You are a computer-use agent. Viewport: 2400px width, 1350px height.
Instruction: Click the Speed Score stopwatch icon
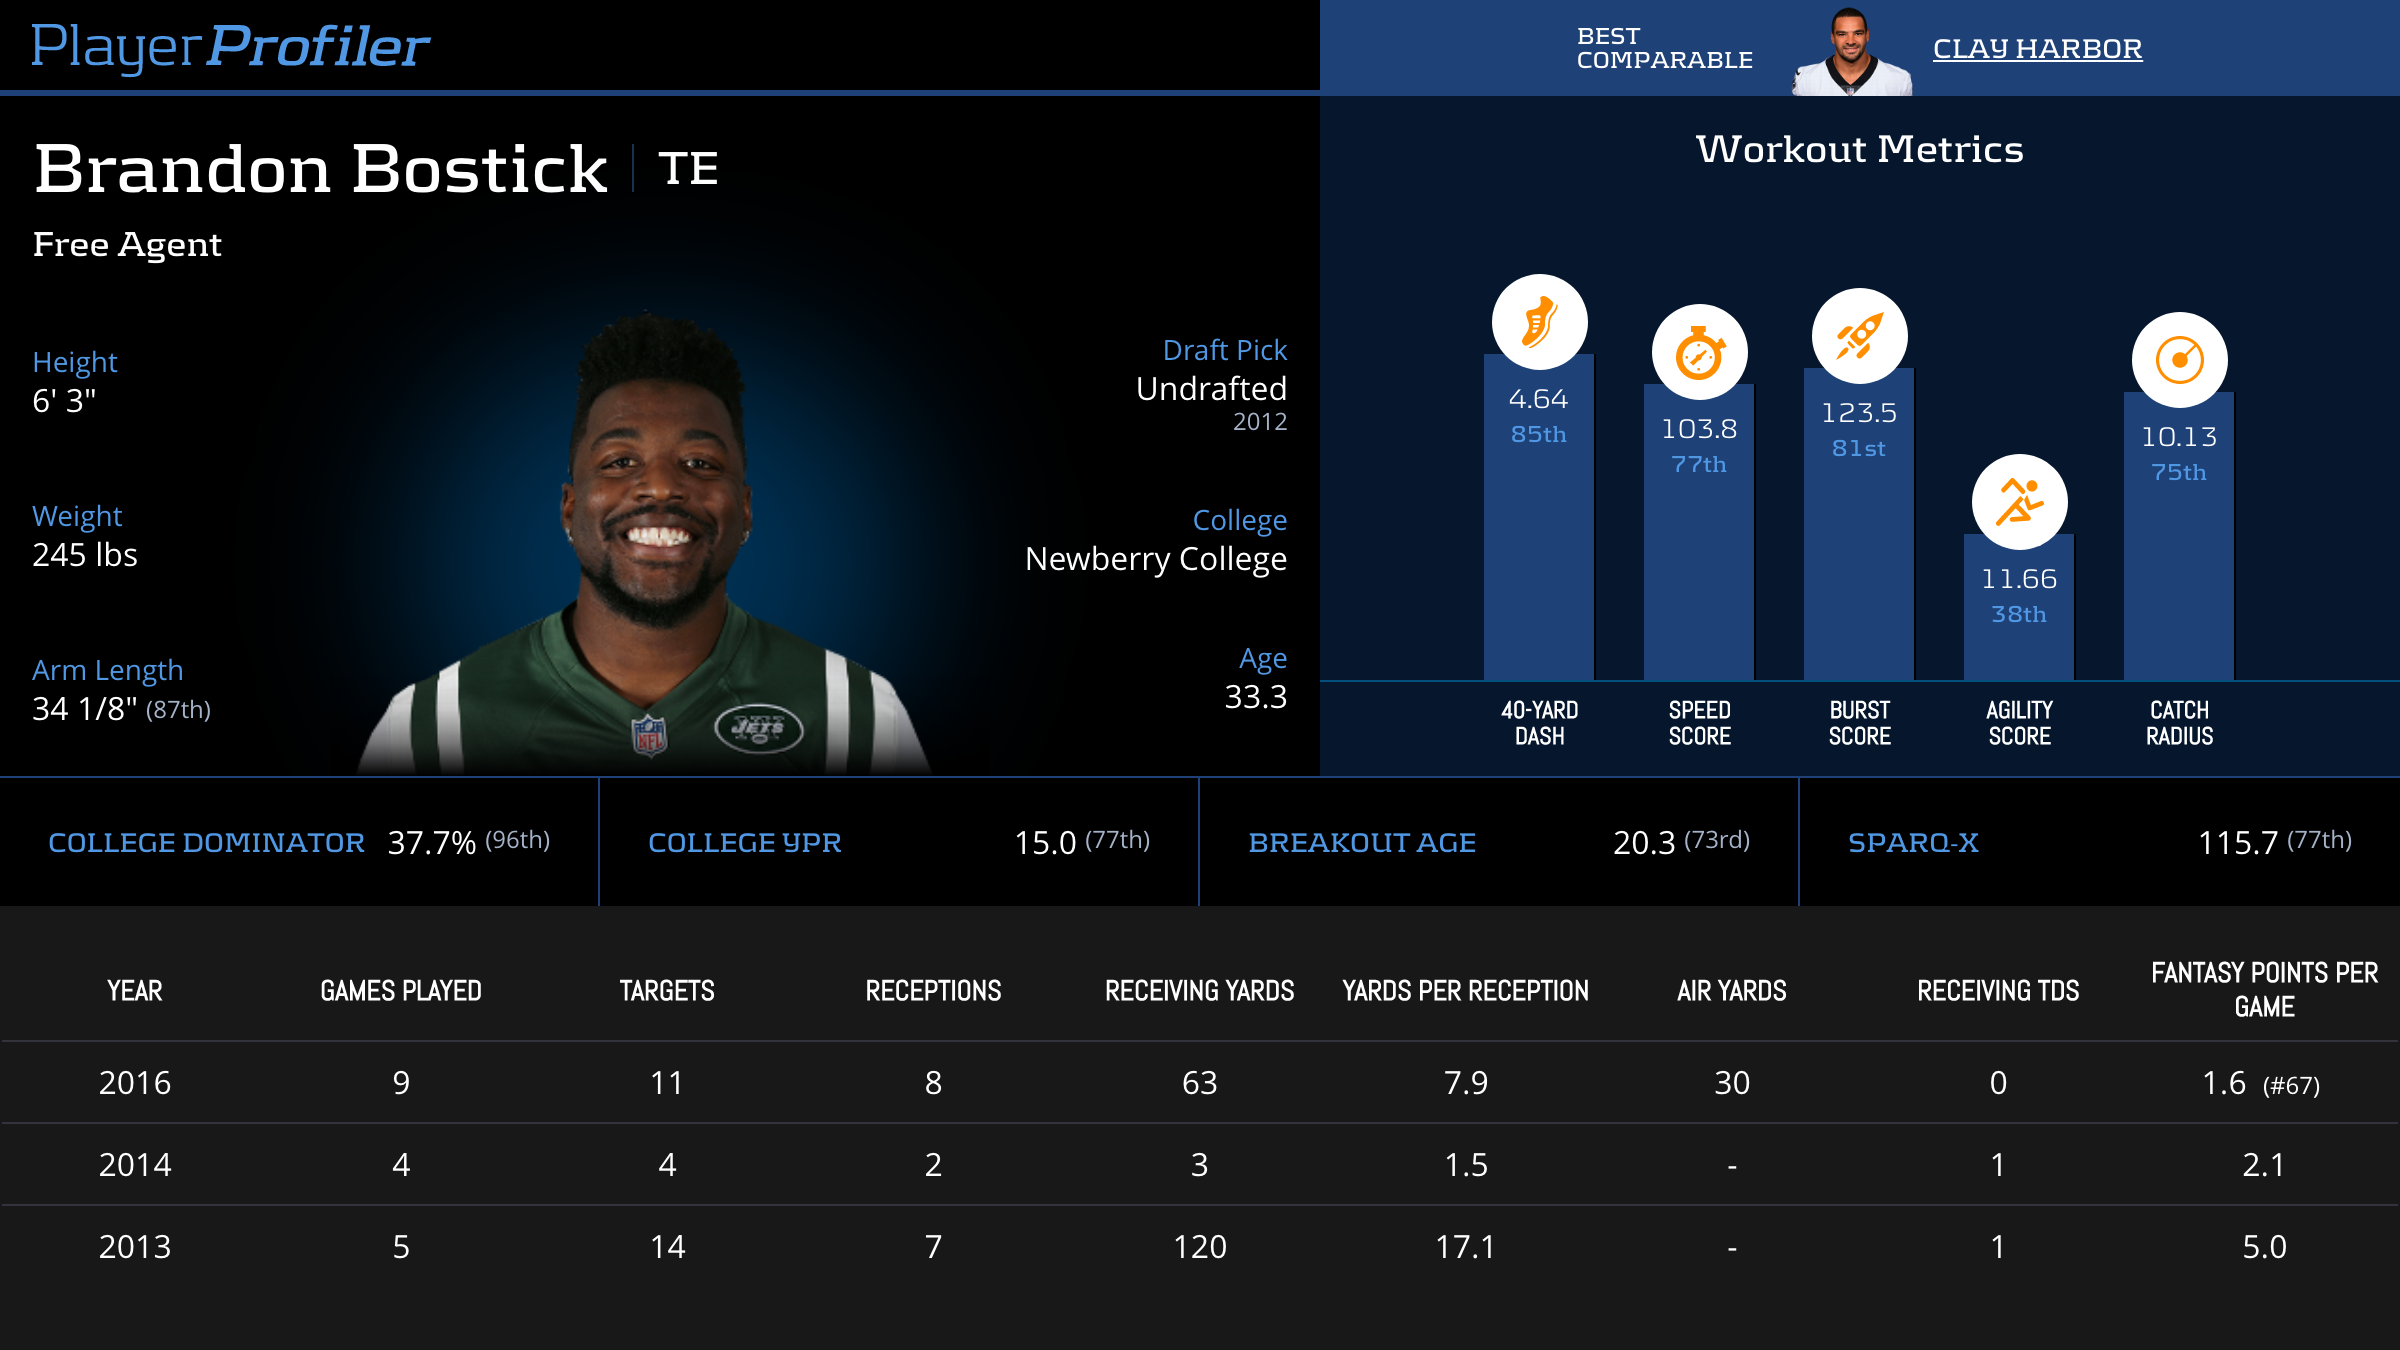pyautogui.click(x=1699, y=353)
